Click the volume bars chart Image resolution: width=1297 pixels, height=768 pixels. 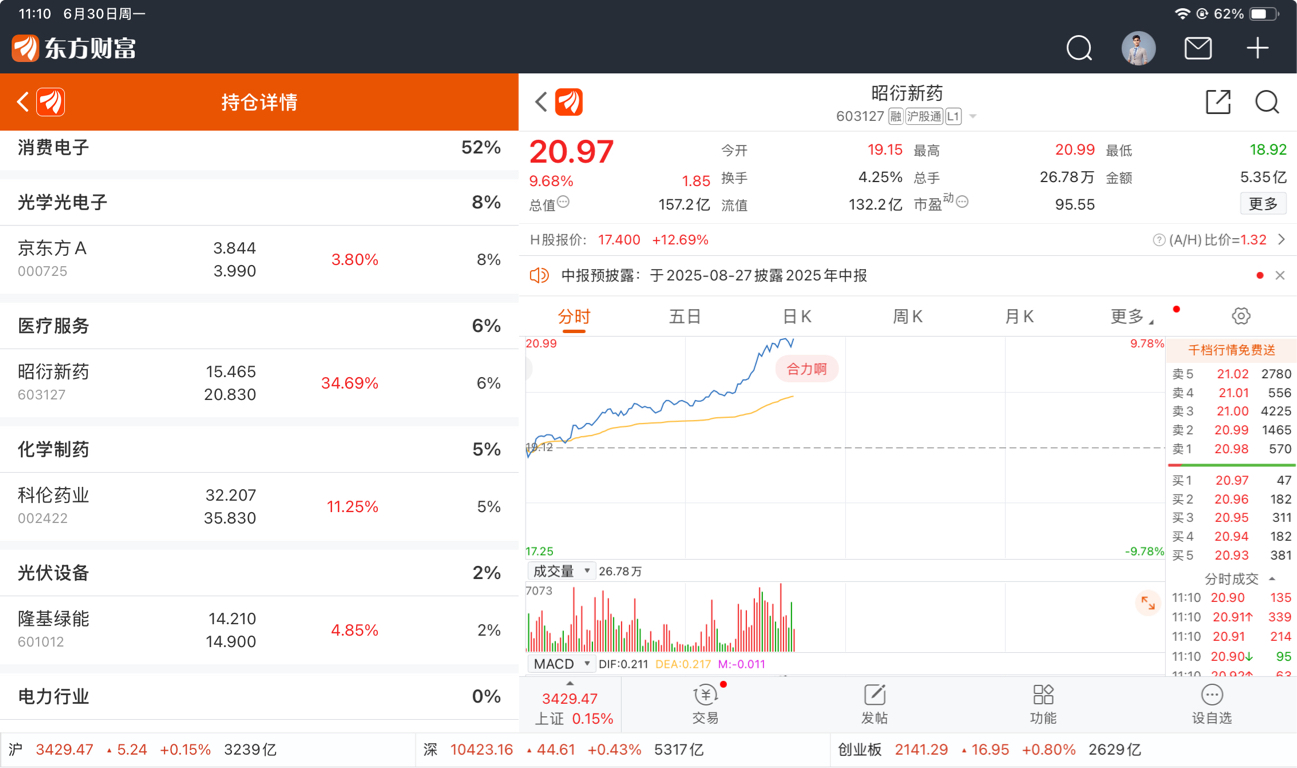coord(845,617)
